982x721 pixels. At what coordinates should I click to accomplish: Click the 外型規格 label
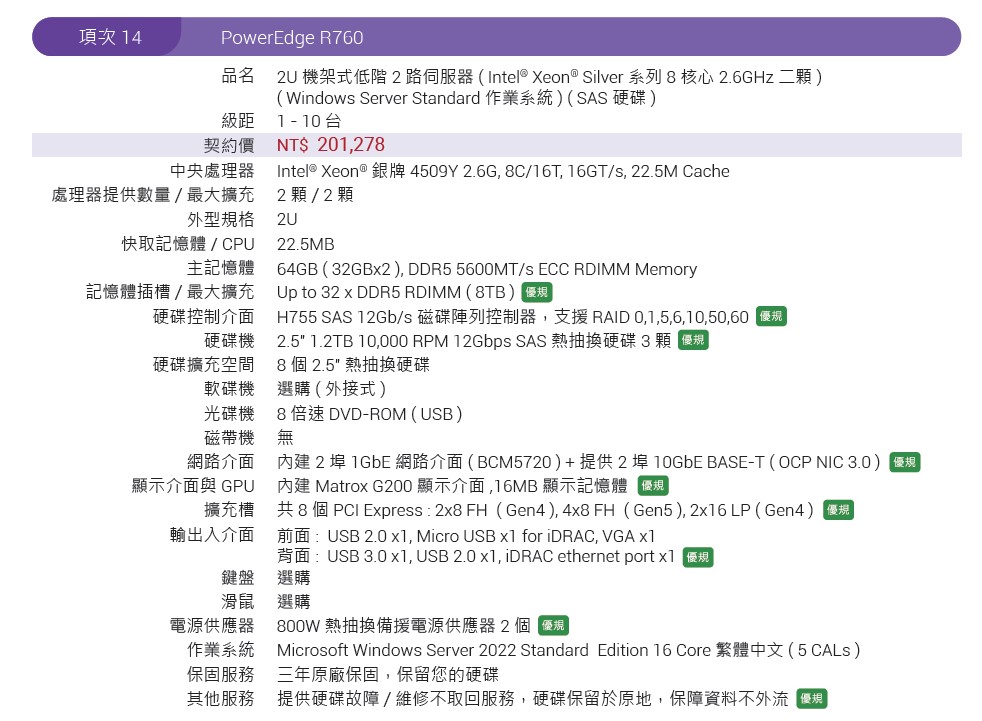(220, 219)
